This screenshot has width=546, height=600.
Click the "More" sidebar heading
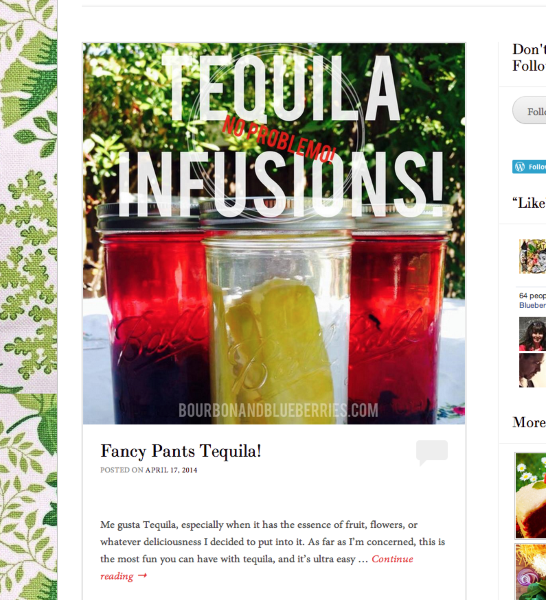[529, 422]
